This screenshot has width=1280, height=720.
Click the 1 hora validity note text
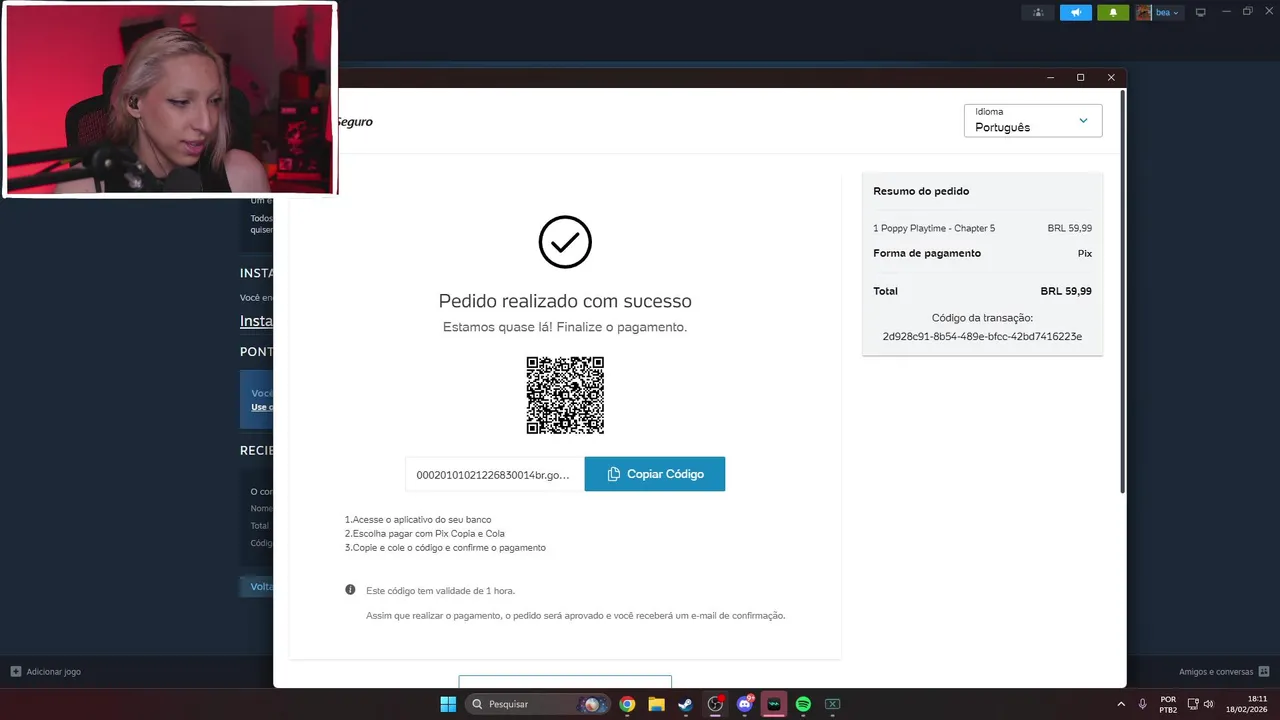[440, 591]
